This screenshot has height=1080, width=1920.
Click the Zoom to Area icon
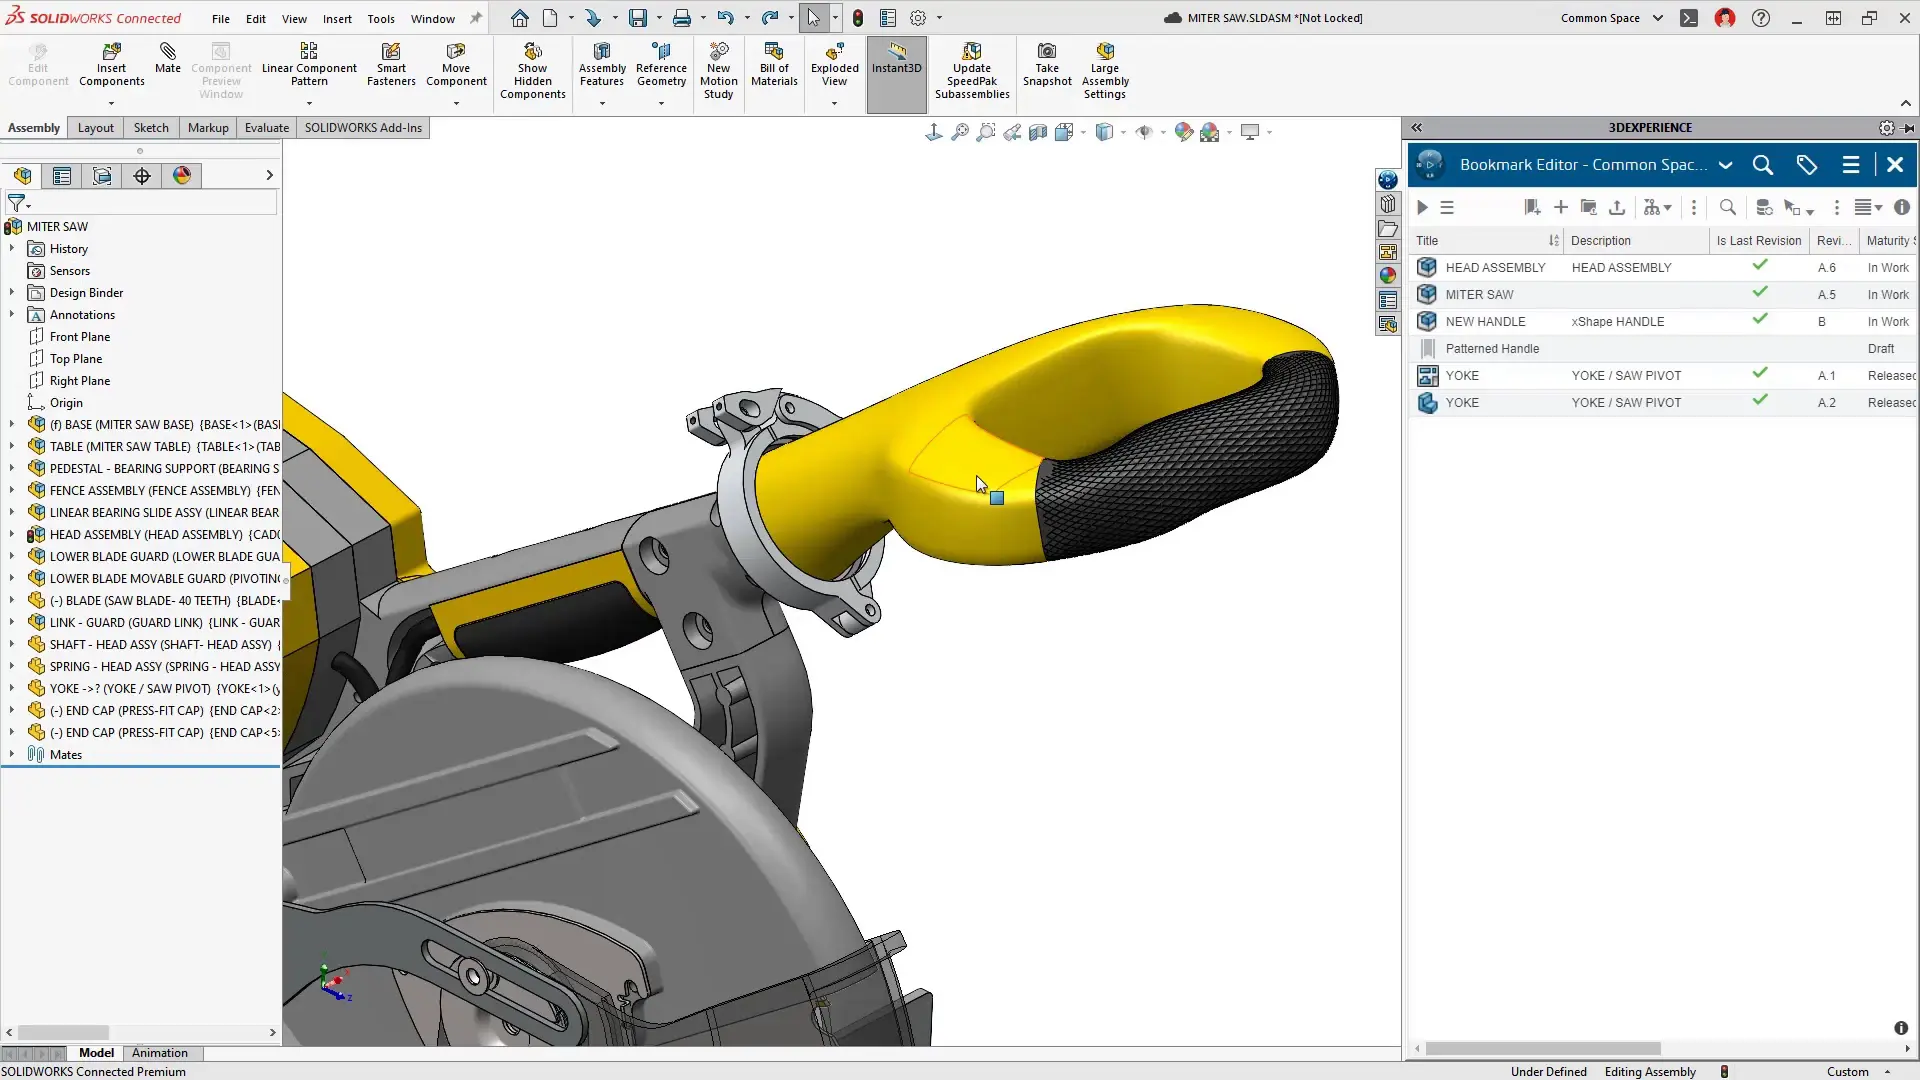pyautogui.click(x=986, y=132)
